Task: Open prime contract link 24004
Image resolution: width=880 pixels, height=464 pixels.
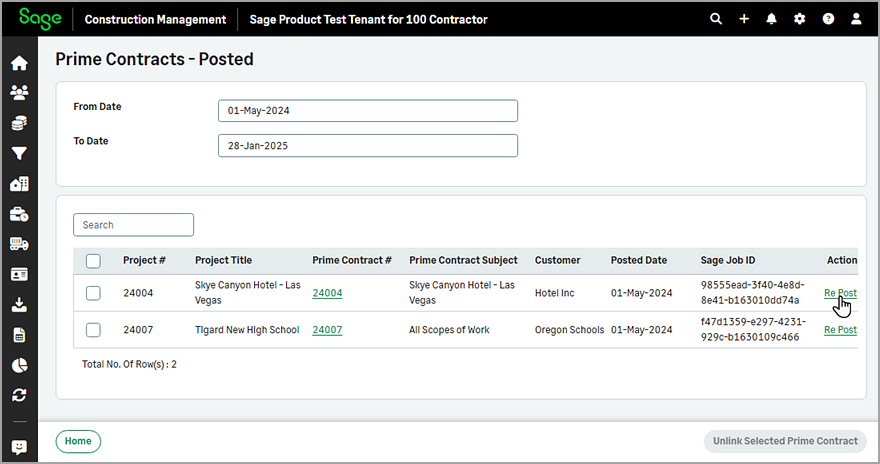Action: (327, 293)
